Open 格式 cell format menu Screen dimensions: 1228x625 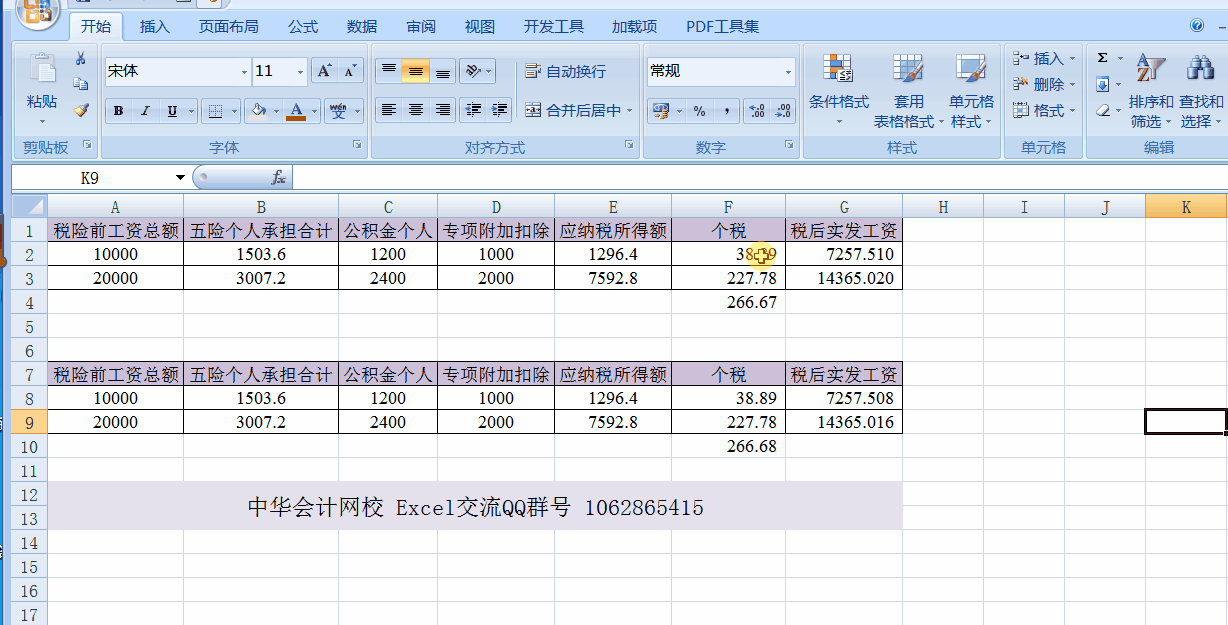pyautogui.click(x=1043, y=111)
